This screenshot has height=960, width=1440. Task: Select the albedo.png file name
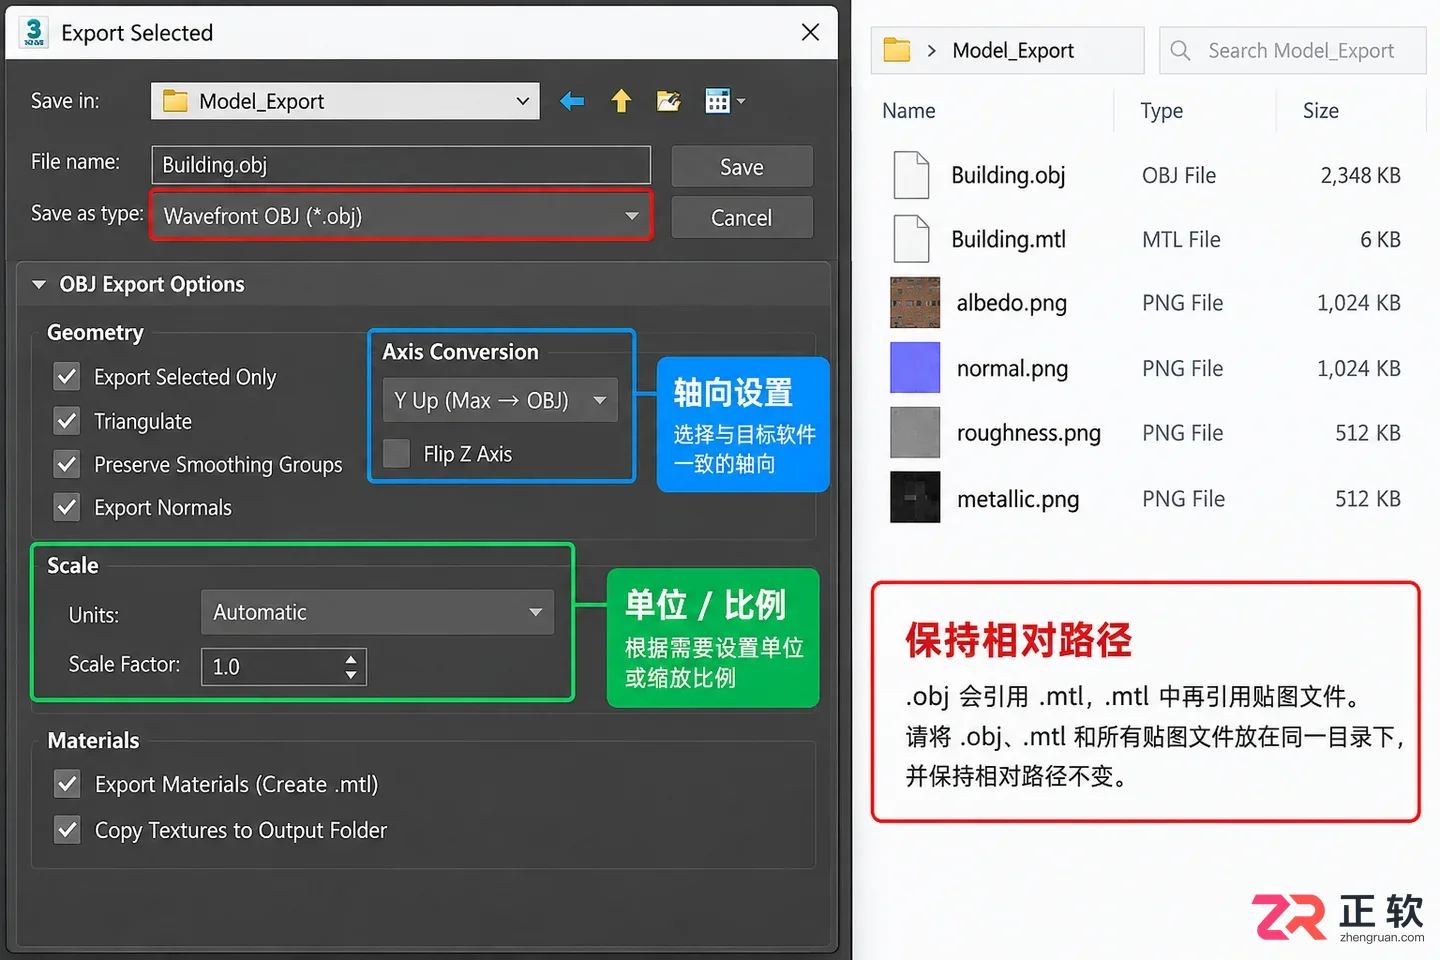pos(1011,303)
